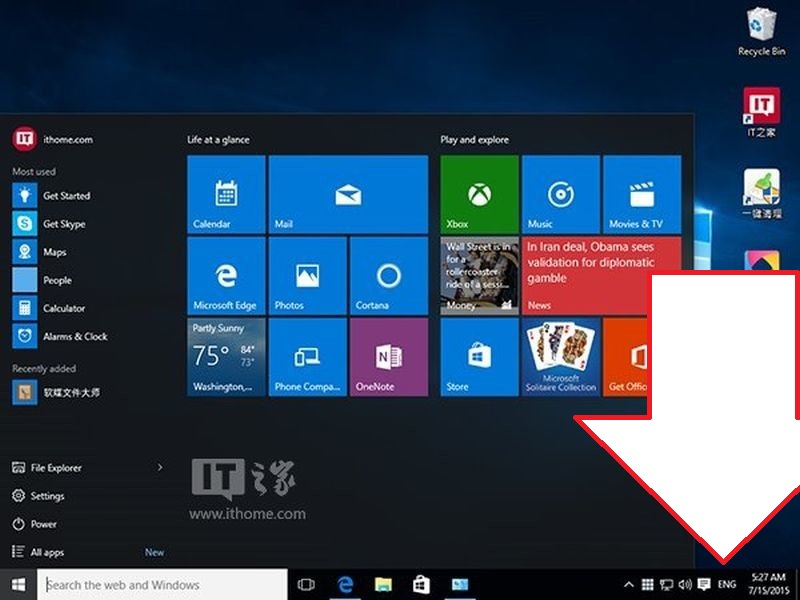Open Store from the taskbar

421,584
